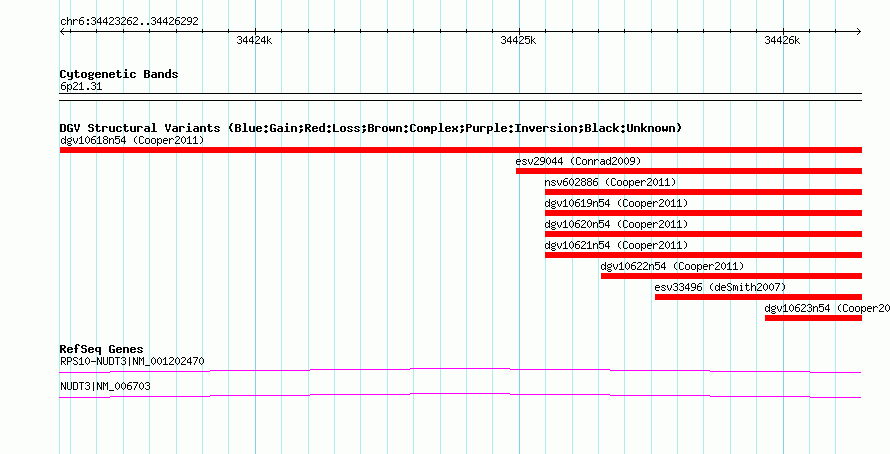Select the dgv10618n54 (Cooper2011) label
Image resolution: width=890 pixels, height=454 pixels.
point(132,140)
